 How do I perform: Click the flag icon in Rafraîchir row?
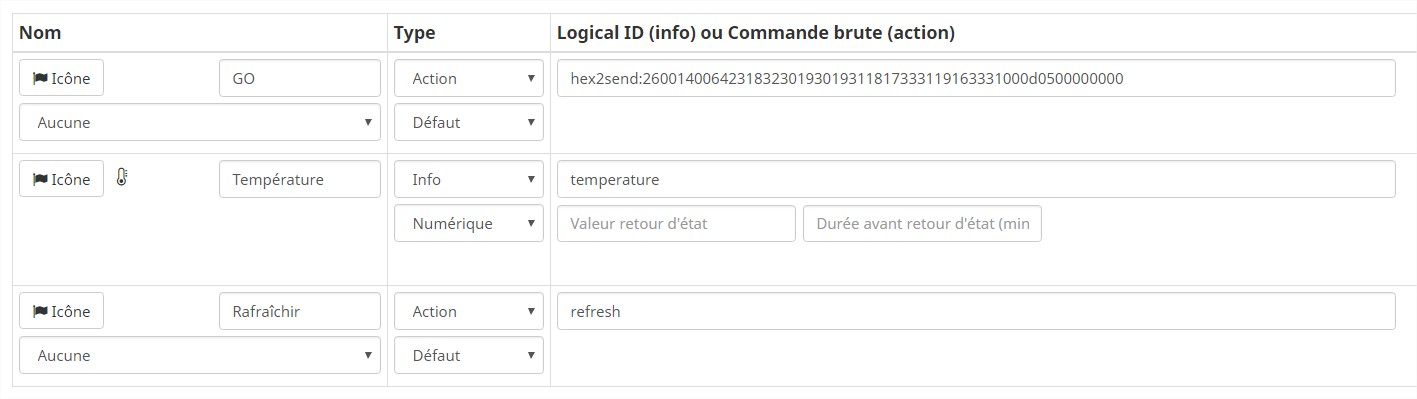pos(40,311)
